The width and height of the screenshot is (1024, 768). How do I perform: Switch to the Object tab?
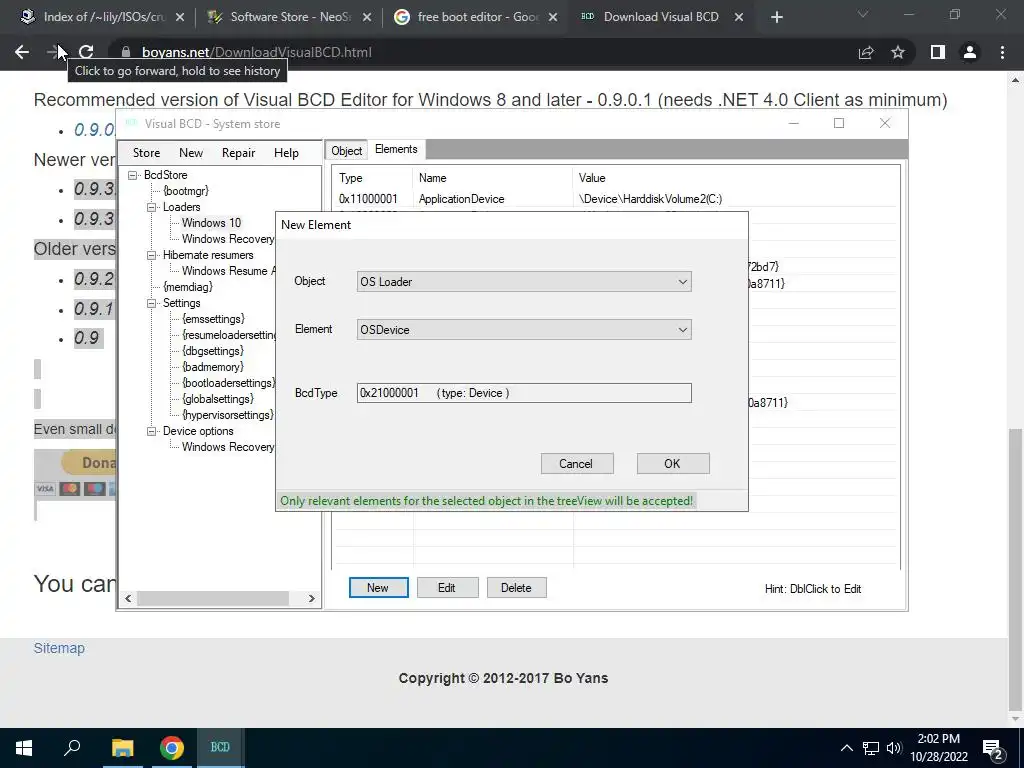(x=346, y=151)
